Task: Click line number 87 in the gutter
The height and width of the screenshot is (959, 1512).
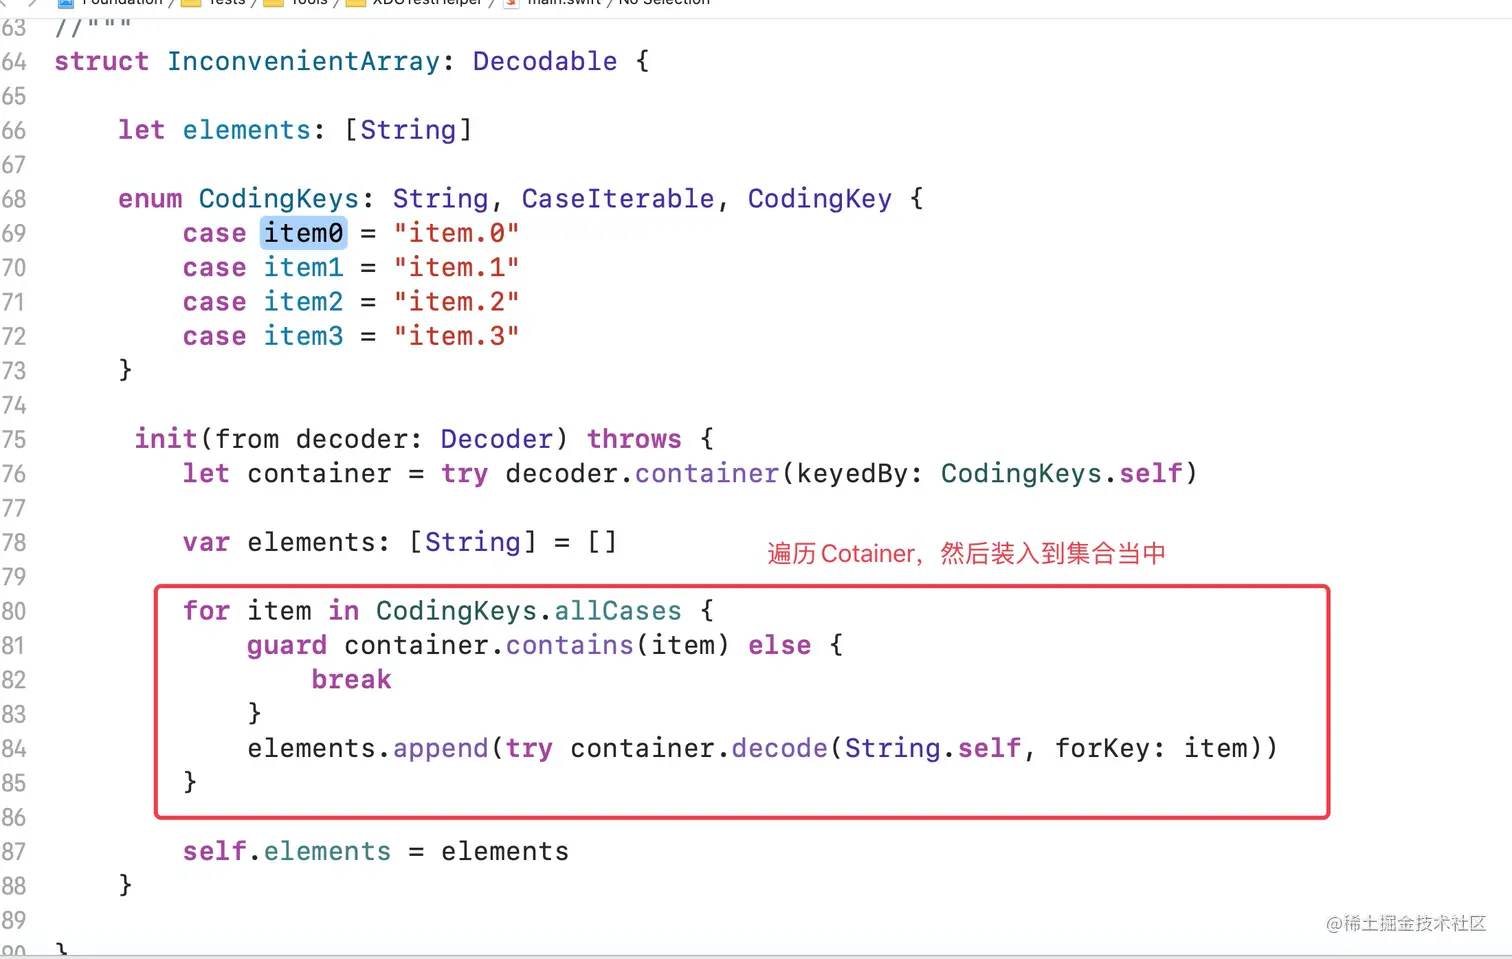Action: (x=14, y=852)
